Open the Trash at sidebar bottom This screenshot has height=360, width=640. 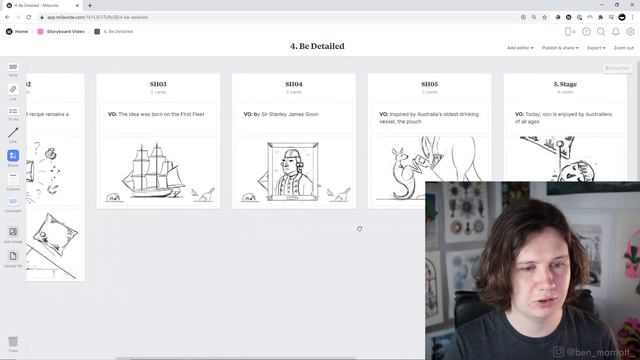point(13,344)
